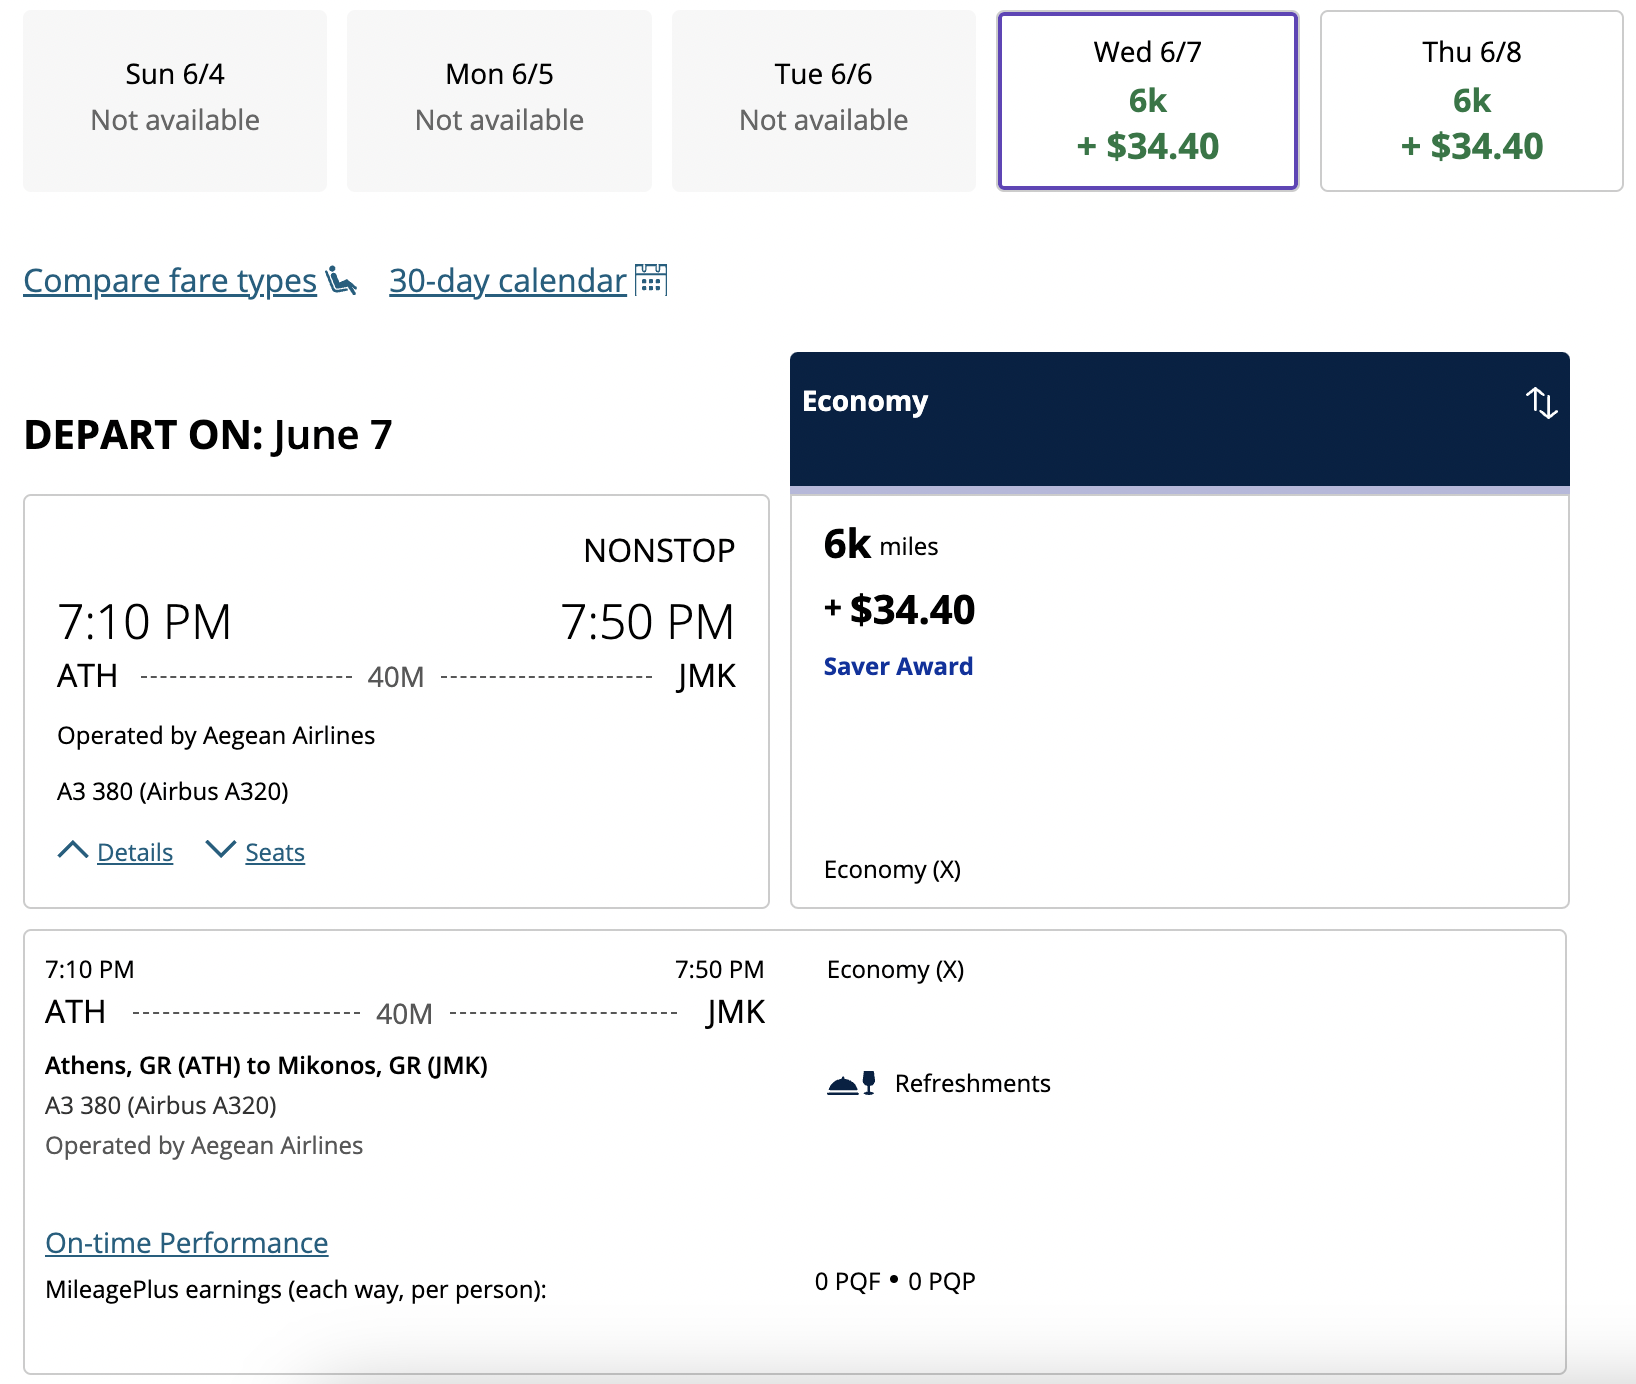Screen dimensions: 1636x1384
Task: Select the 6k miles Saver Award fare
Action: (1179, 700)
